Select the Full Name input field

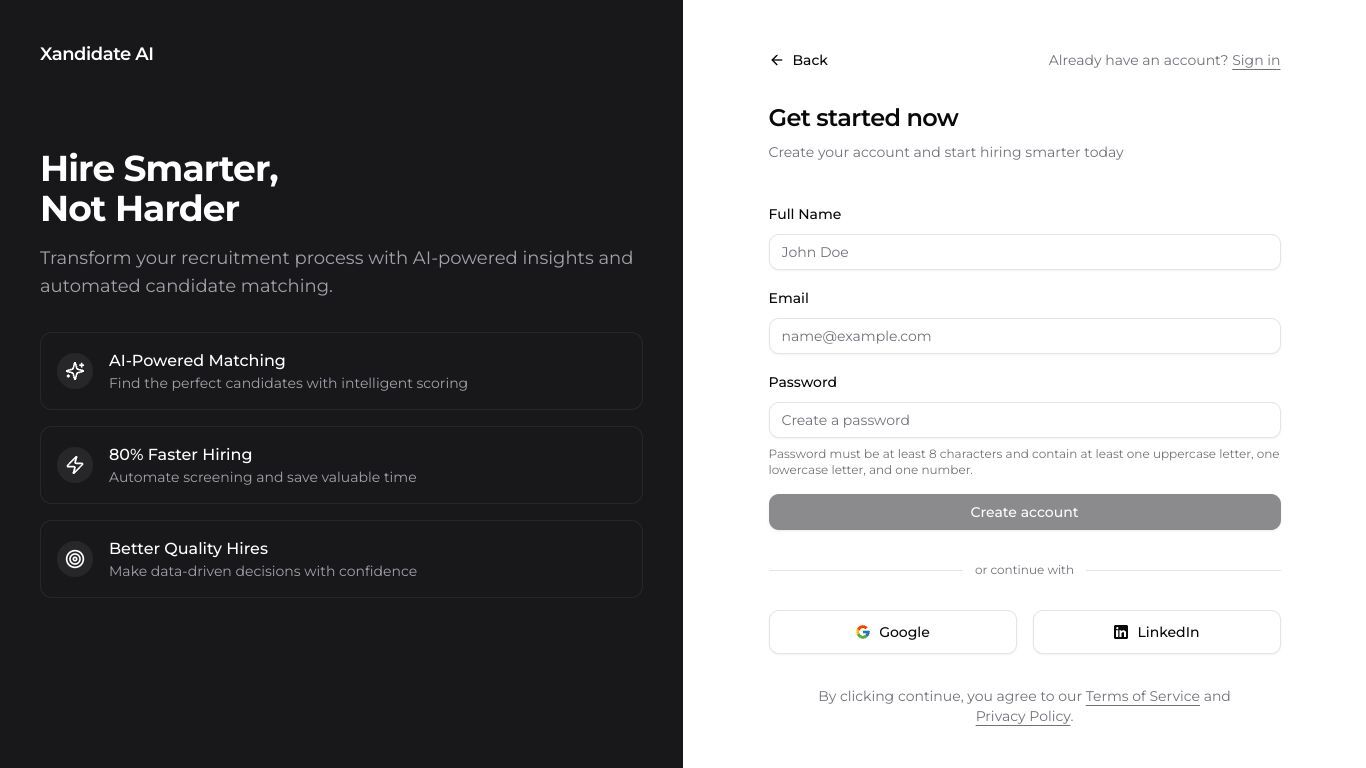coord(1024,252)
